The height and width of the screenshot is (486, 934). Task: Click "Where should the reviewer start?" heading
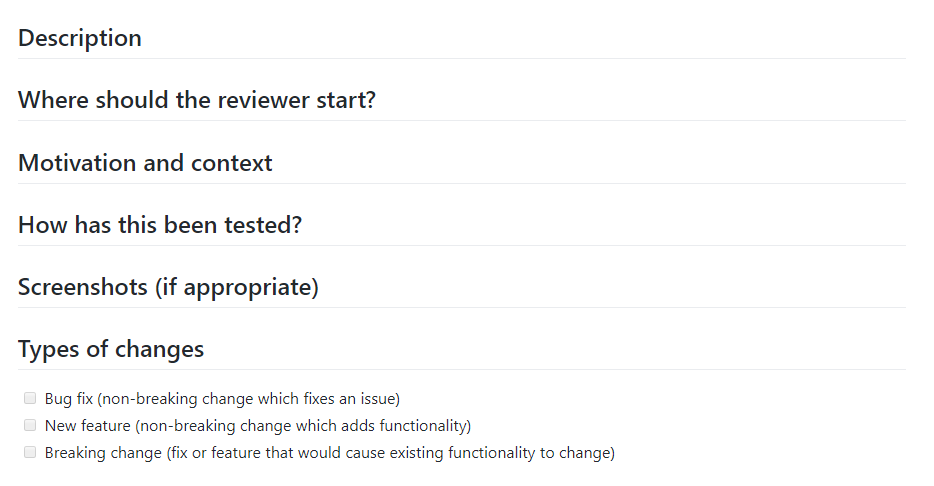click(x=197, y=100)
